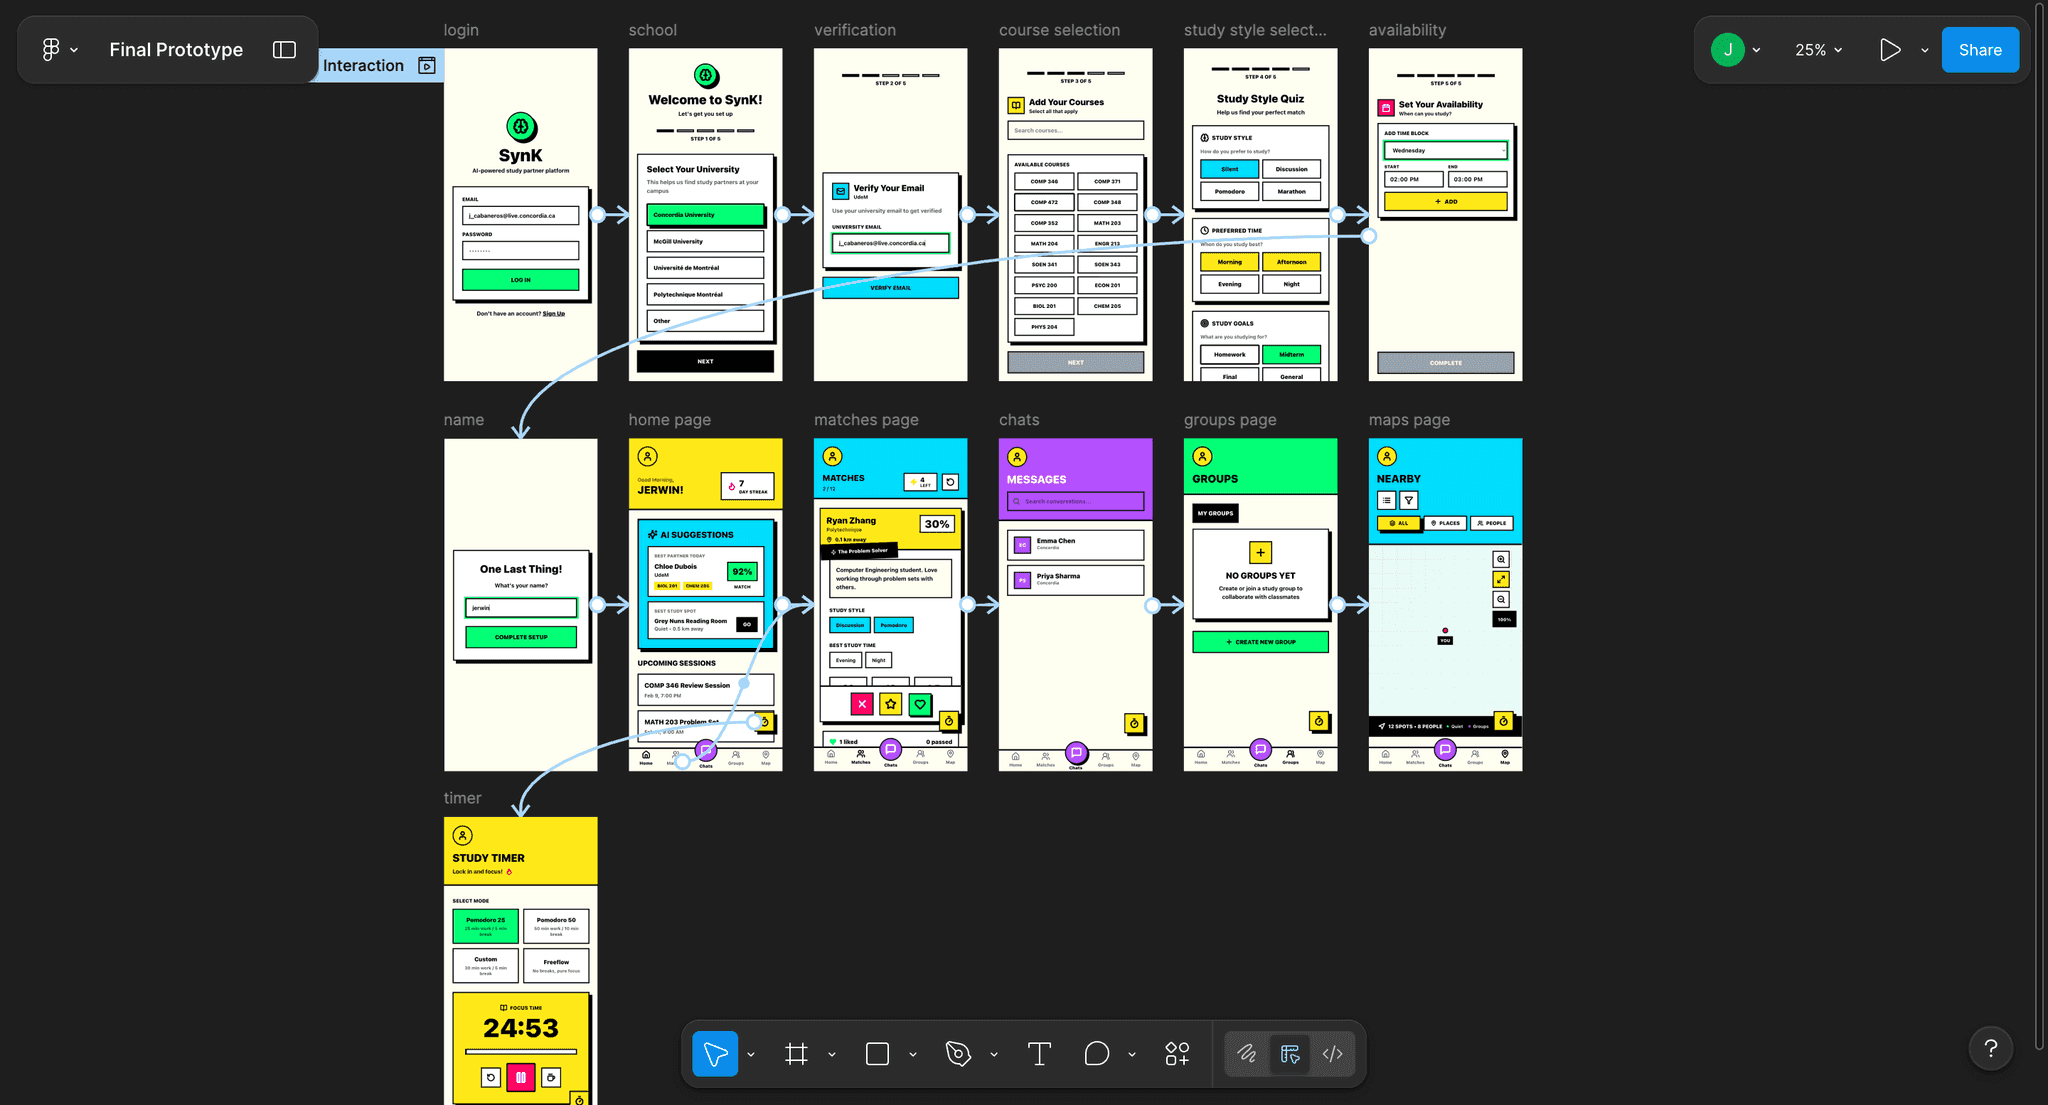Expand the Pen tool options chevron
The image size is (2048, 1105).
994,1054
